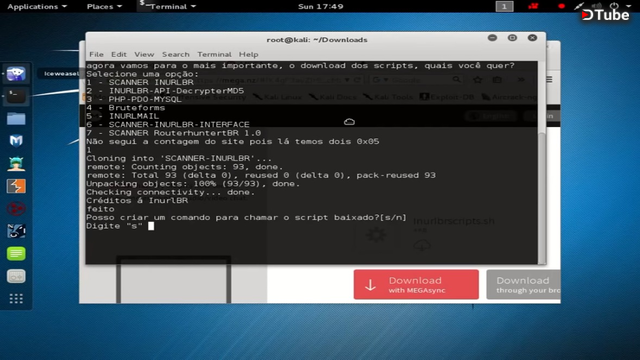Minimize the terminal window

[x=492, y=38]
